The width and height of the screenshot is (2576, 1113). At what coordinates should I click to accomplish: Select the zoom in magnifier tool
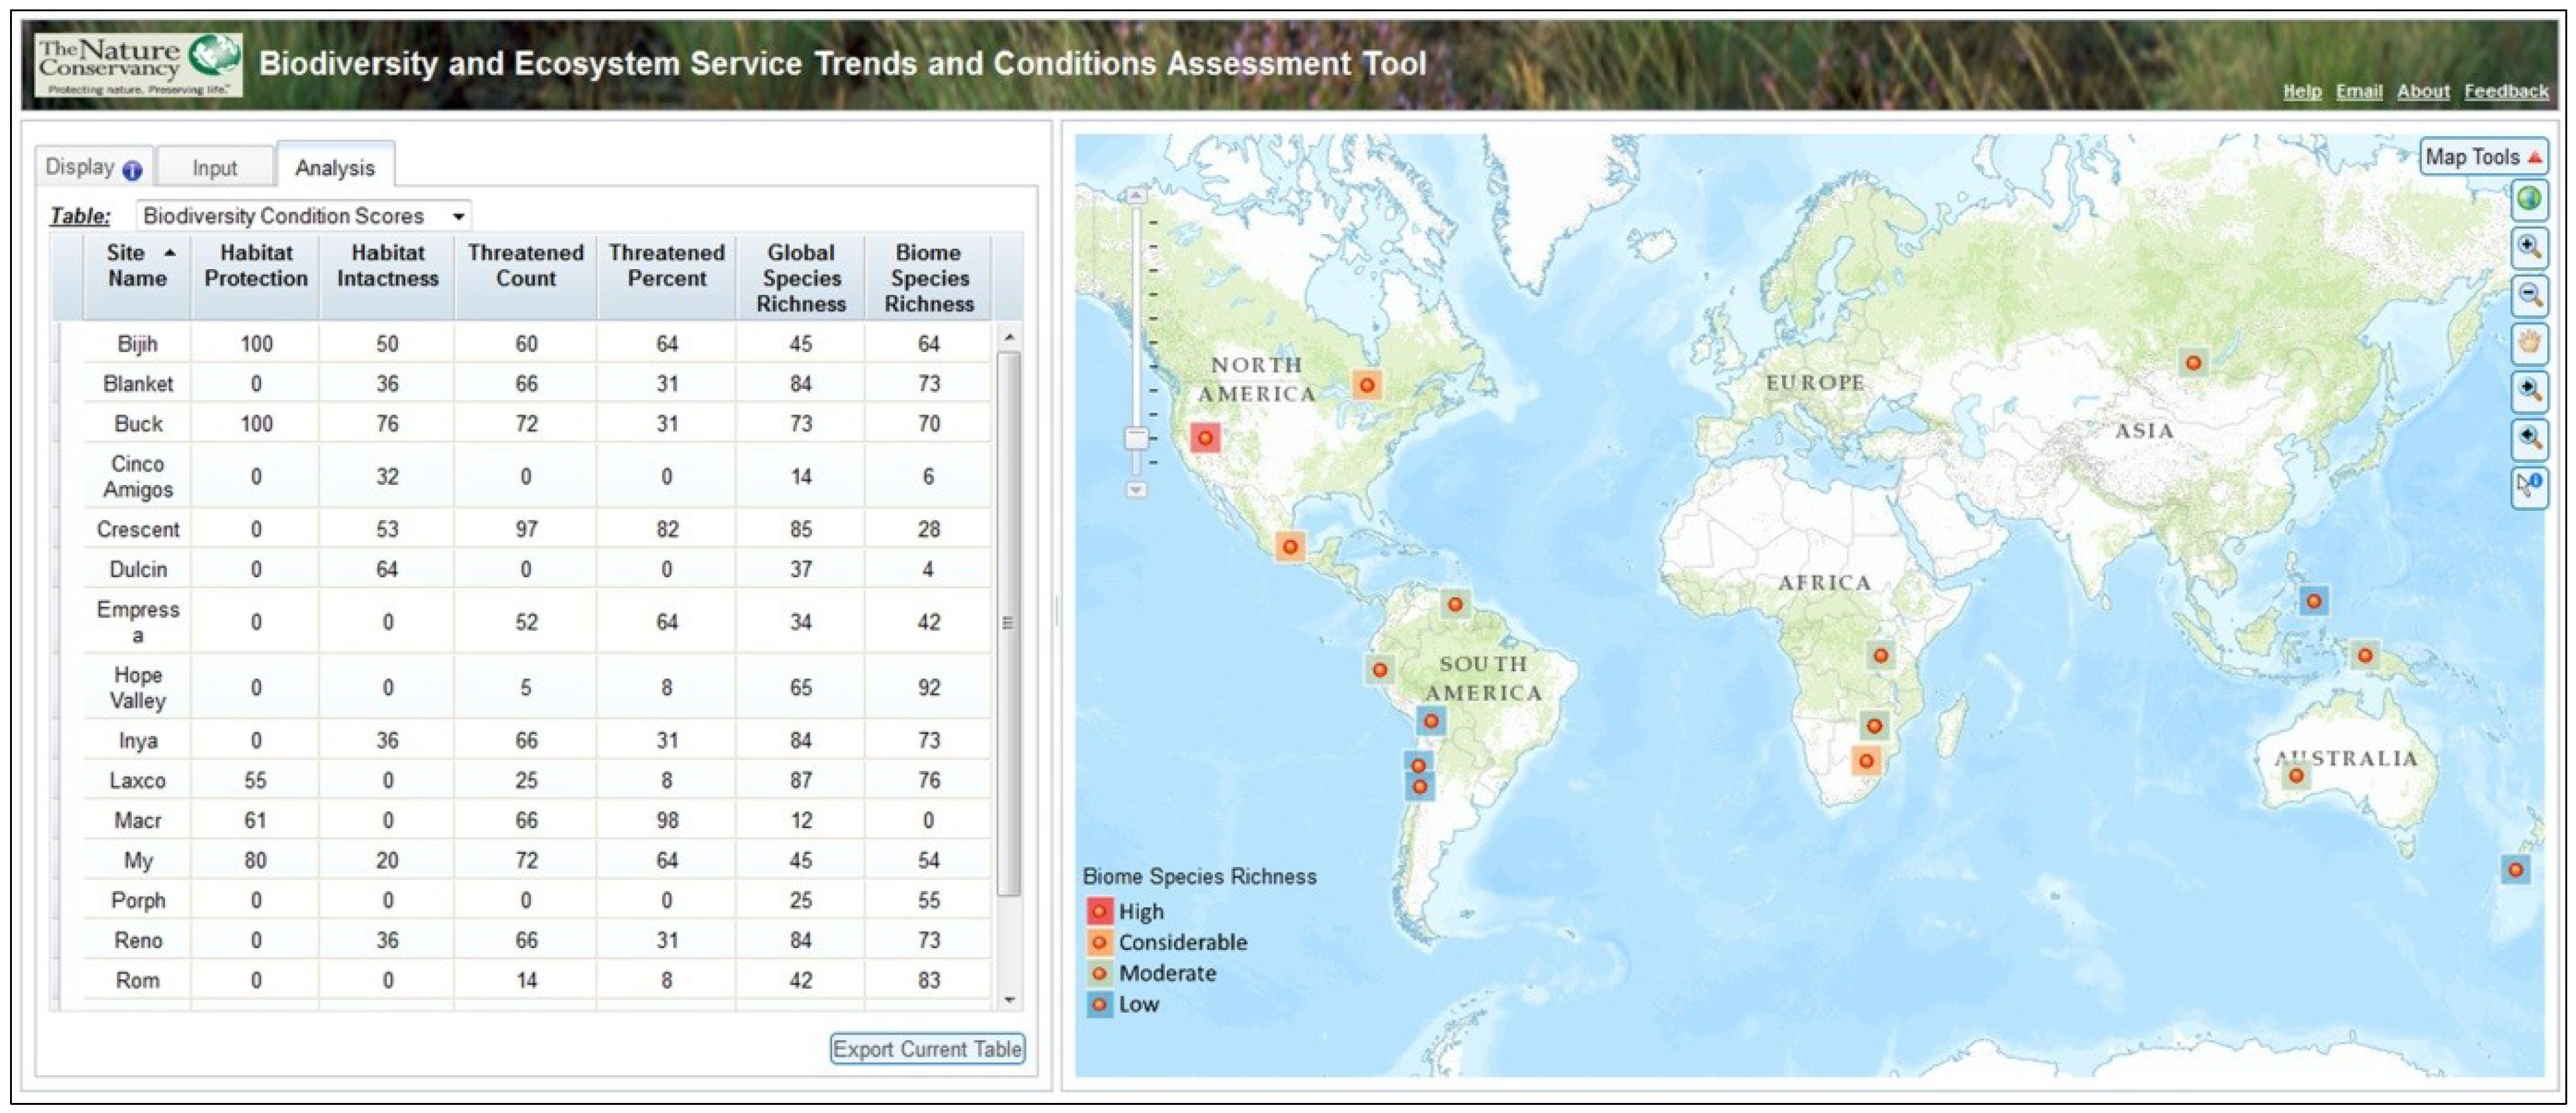pos(2529,247)
